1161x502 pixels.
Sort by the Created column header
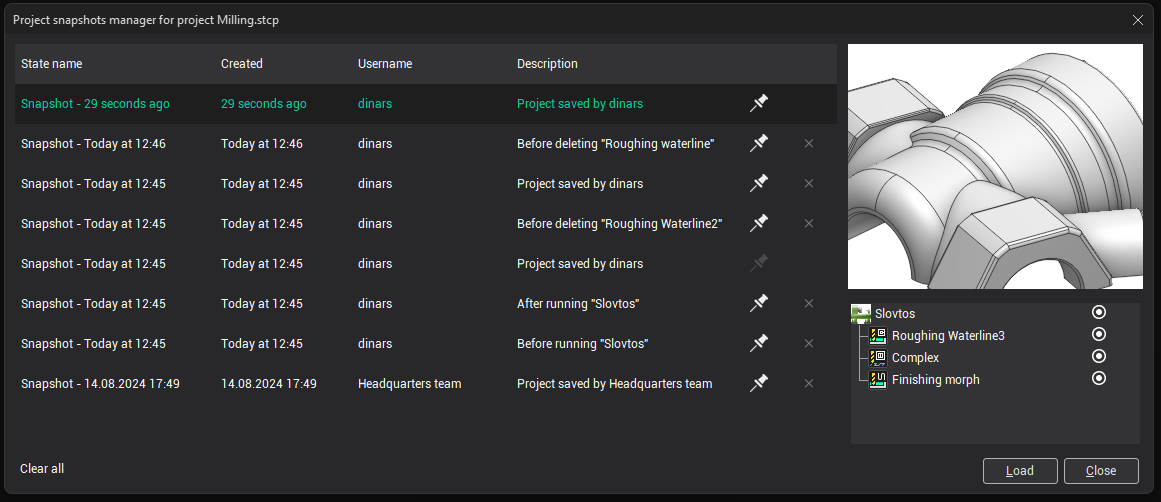(x=242, y=64)
